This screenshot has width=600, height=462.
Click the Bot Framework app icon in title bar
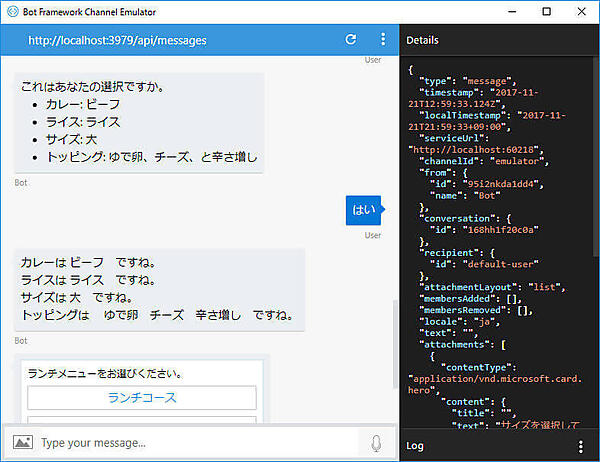pos(11,11)
